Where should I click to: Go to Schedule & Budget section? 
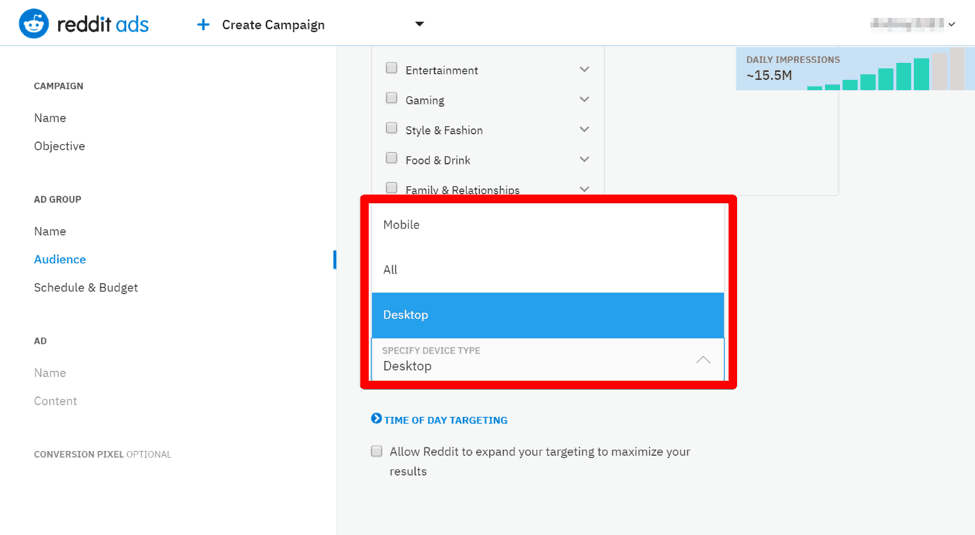coord(86,287)
